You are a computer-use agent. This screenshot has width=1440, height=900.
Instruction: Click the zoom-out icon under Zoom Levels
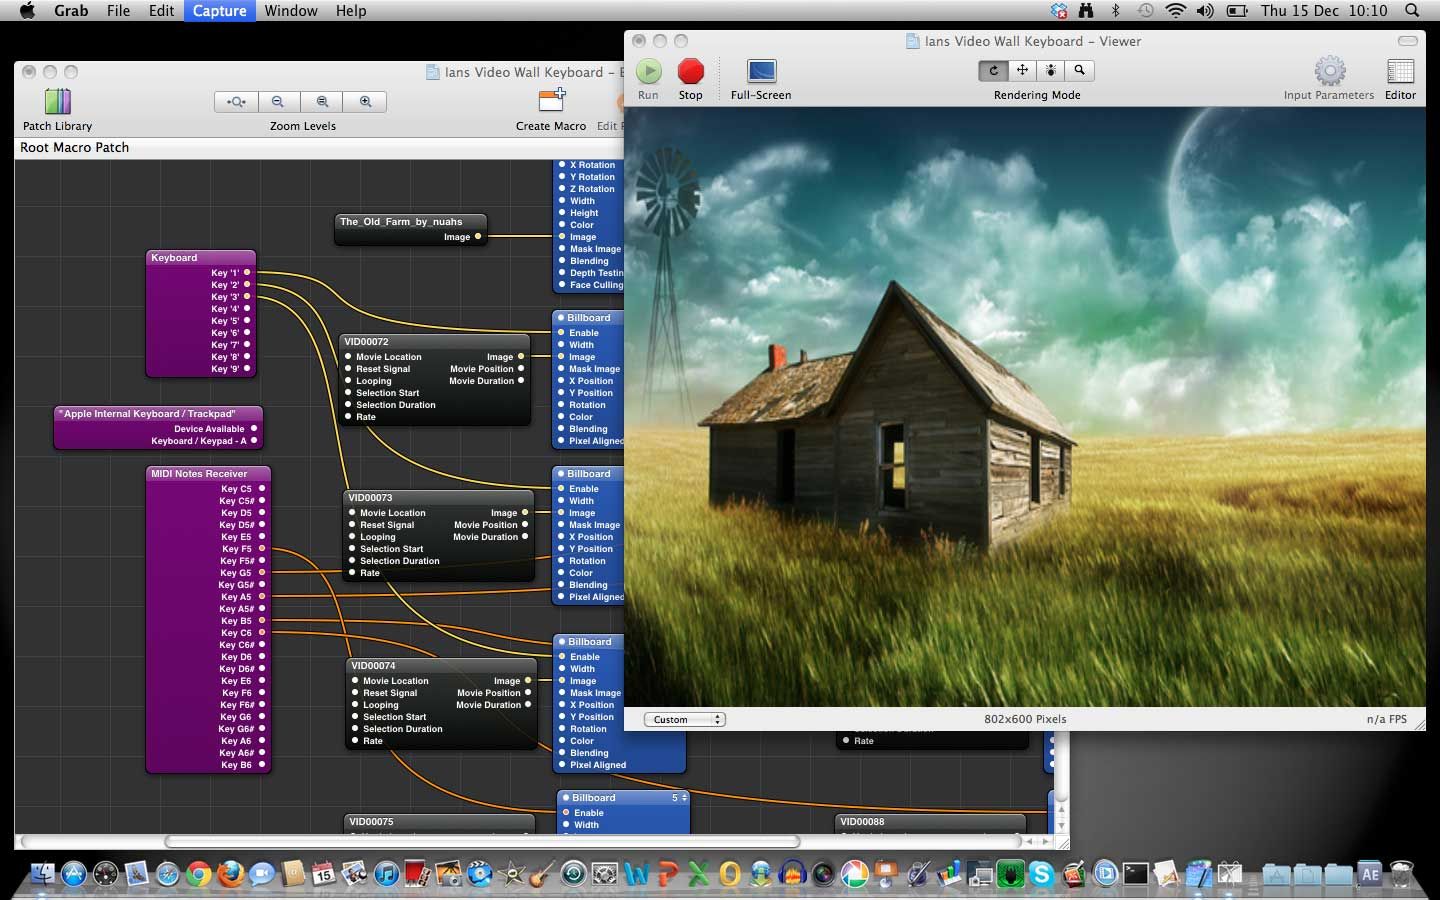pos(279,101)
